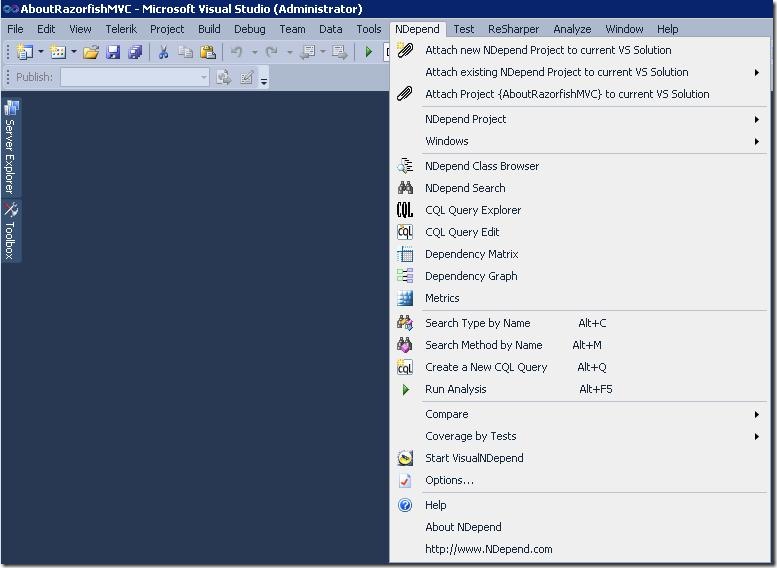777x568 pixels.
Task: Open the File menu
Action: tap(15, 29)
